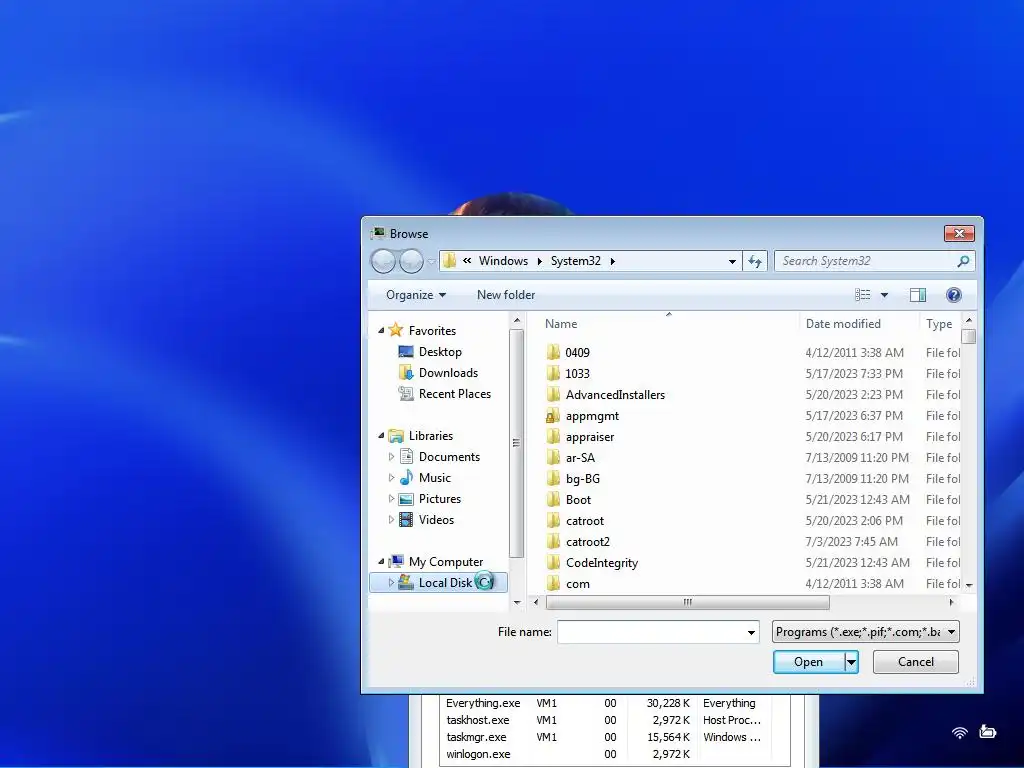
Task: Close the Browse dialog
Action: (959, 233)
